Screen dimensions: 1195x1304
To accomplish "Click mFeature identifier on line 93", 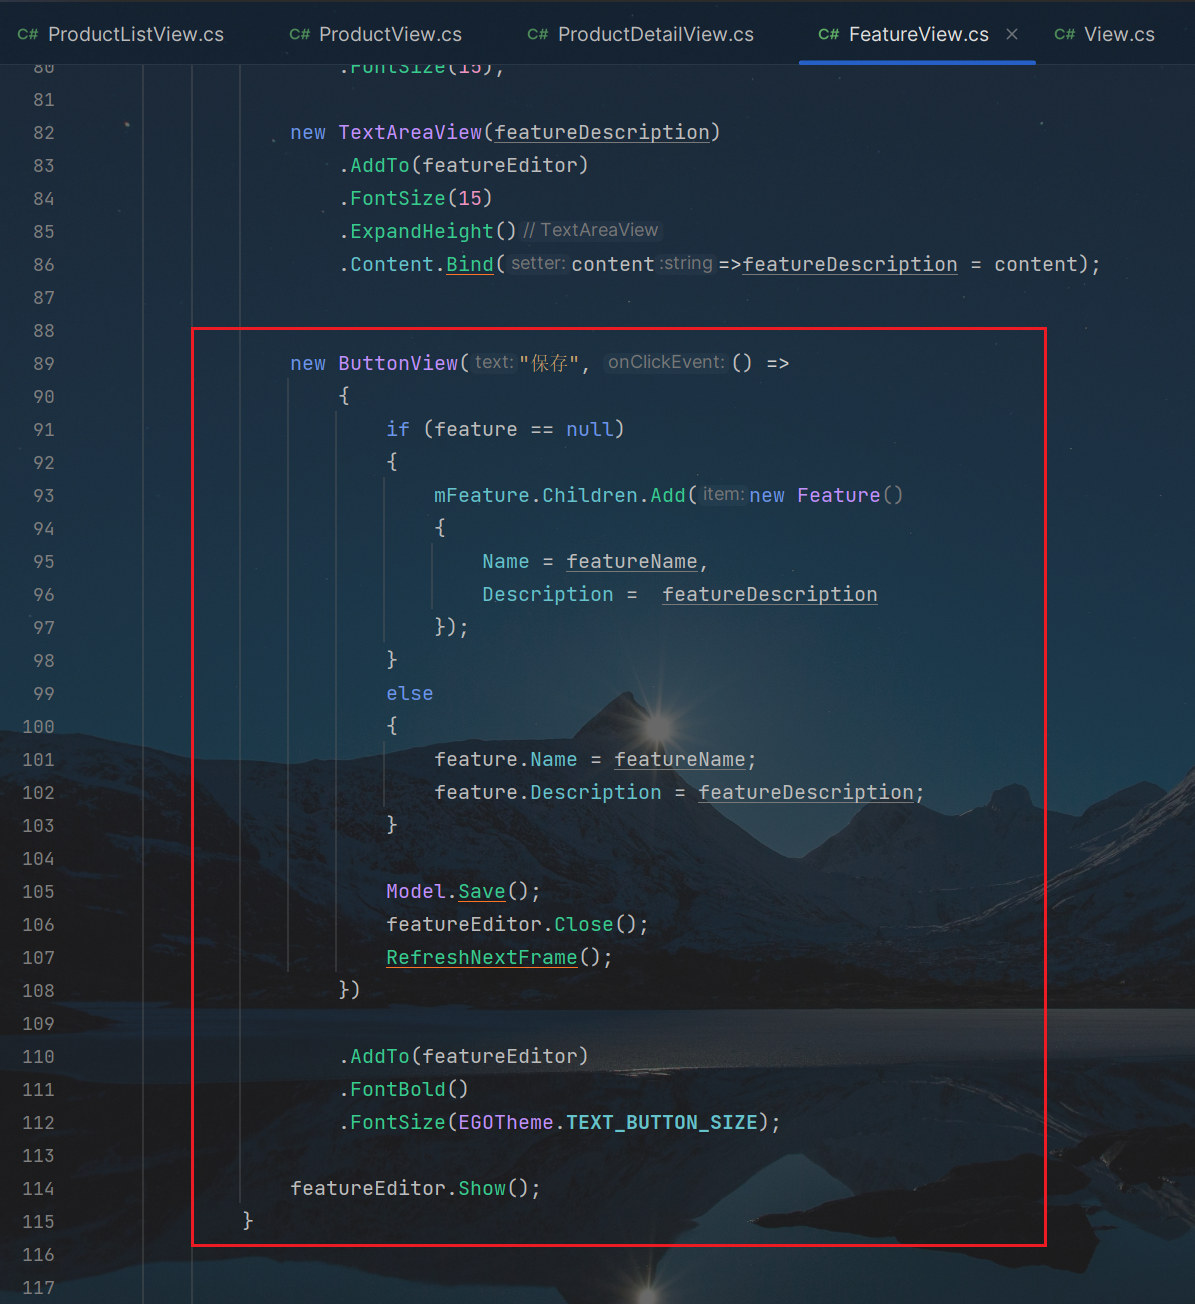I will click(x=482, y=496).
